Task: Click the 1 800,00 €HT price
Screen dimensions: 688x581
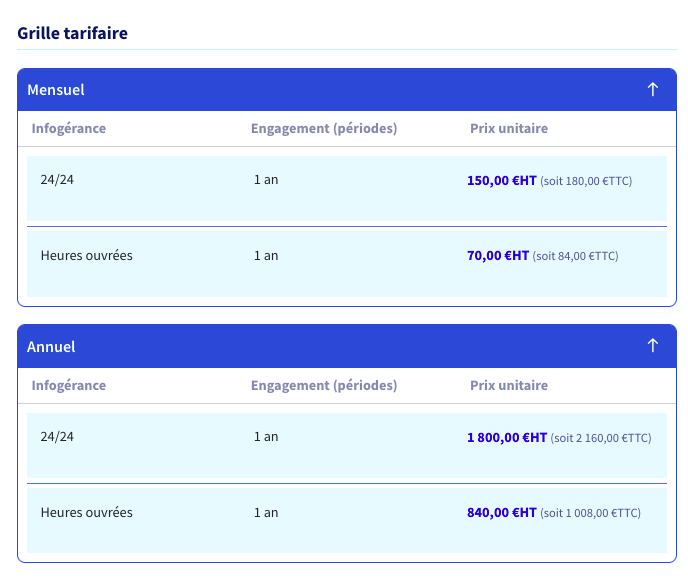Action: coord(507,438)
